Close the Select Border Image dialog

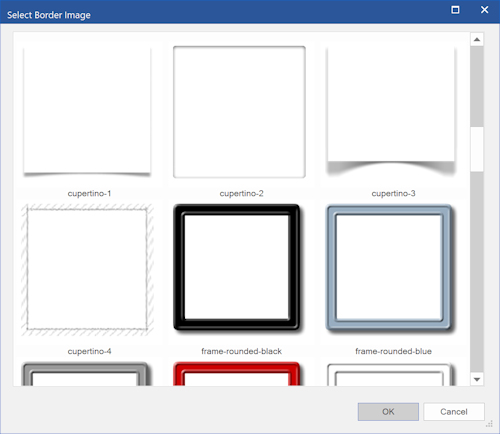[x=484, y=10]
